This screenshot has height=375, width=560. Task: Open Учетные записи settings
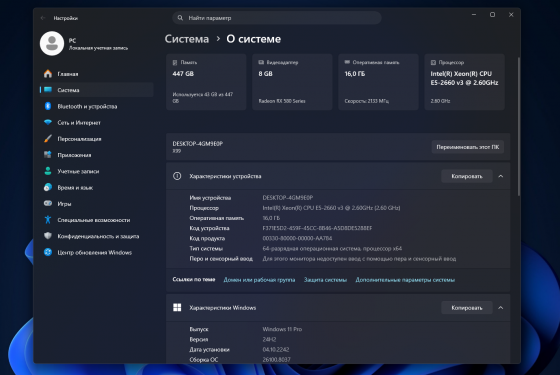tap(97, 171)
